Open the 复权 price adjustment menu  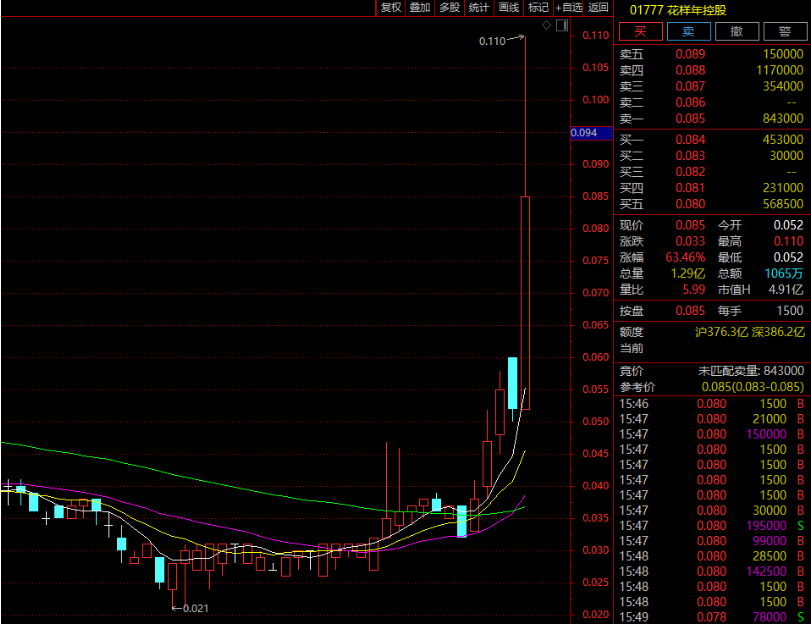390,8
